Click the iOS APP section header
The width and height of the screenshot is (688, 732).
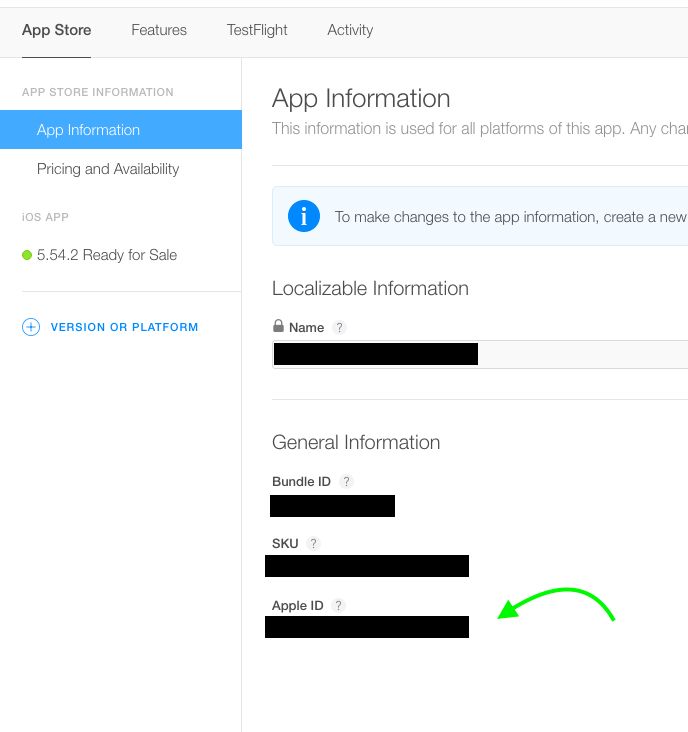(45, 217)
